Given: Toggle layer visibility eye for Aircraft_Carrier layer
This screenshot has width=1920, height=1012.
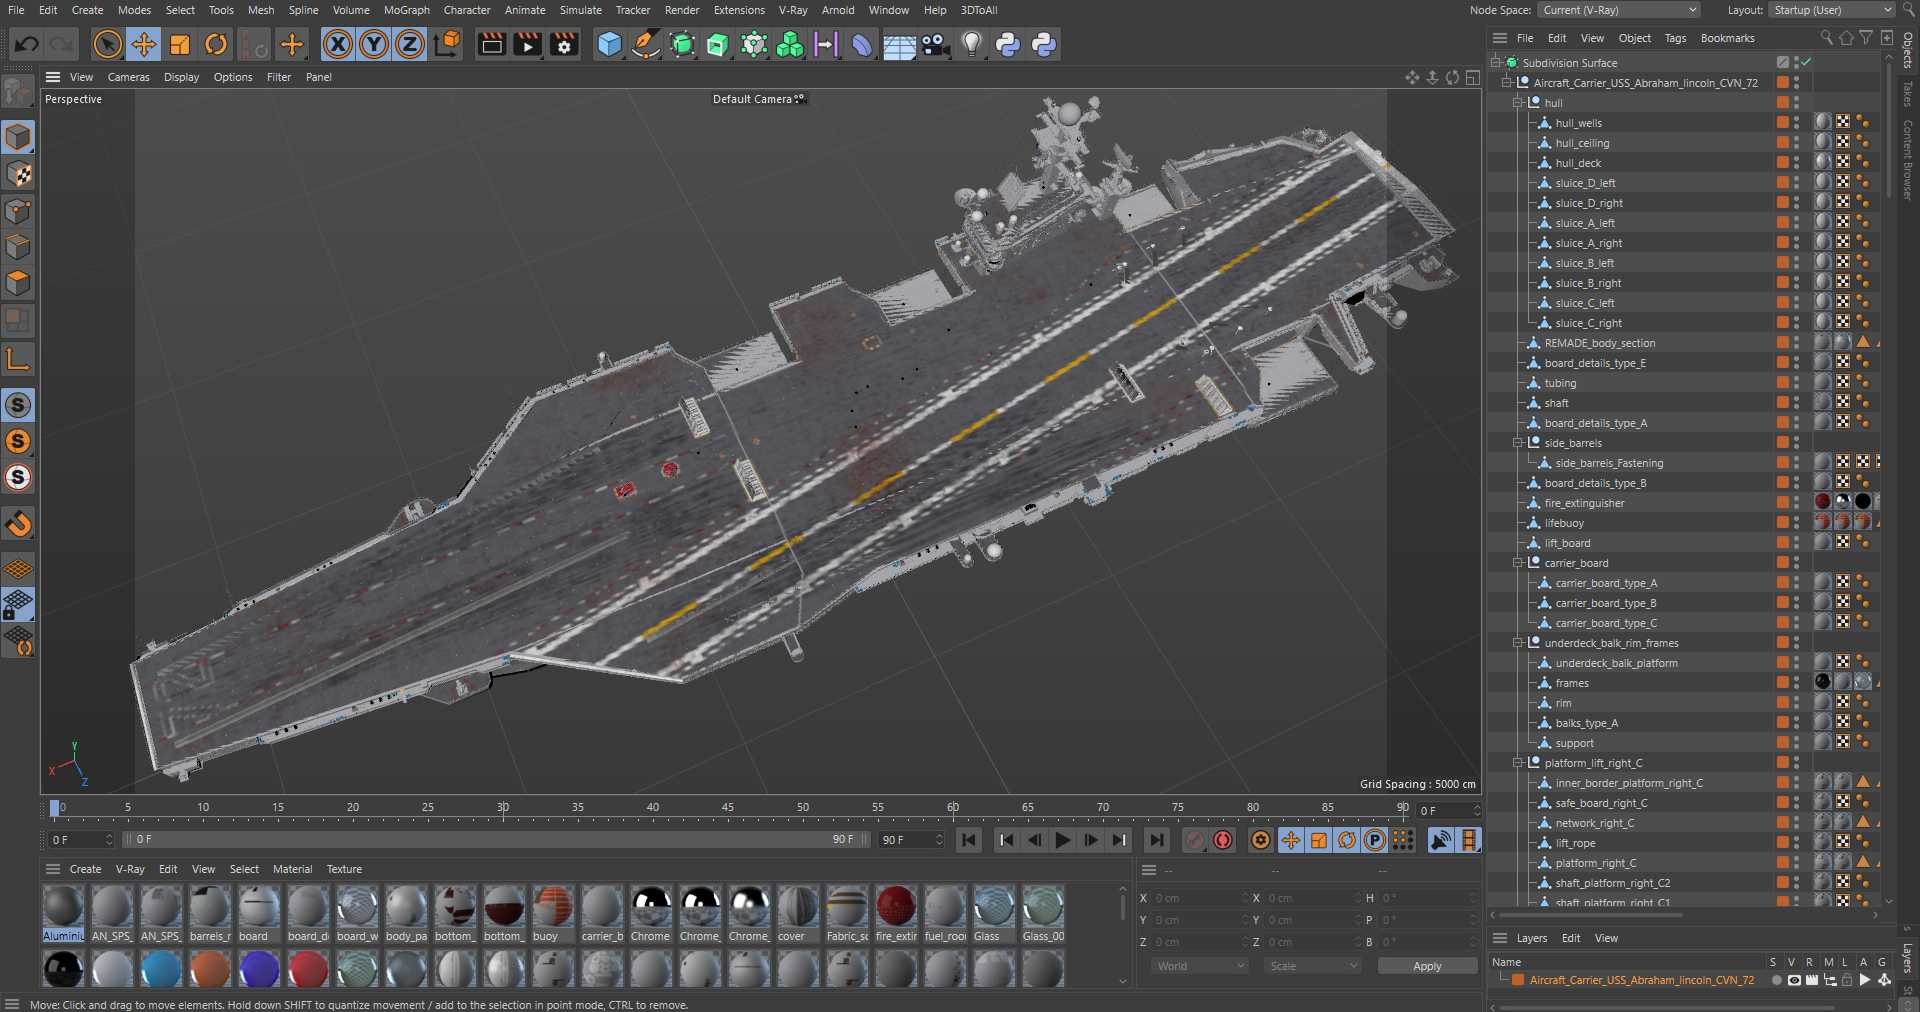Looking at the screenshot, I should pos(1794,980).
